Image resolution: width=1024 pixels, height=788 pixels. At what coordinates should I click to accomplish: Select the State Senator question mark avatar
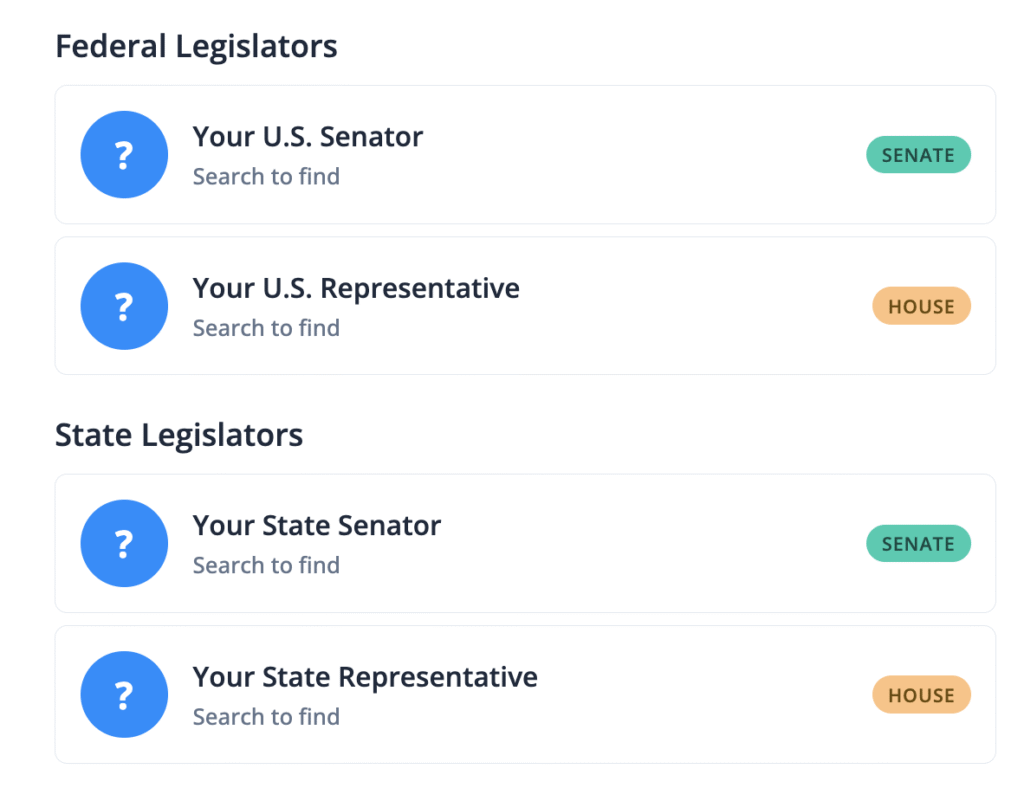point(123,543)
